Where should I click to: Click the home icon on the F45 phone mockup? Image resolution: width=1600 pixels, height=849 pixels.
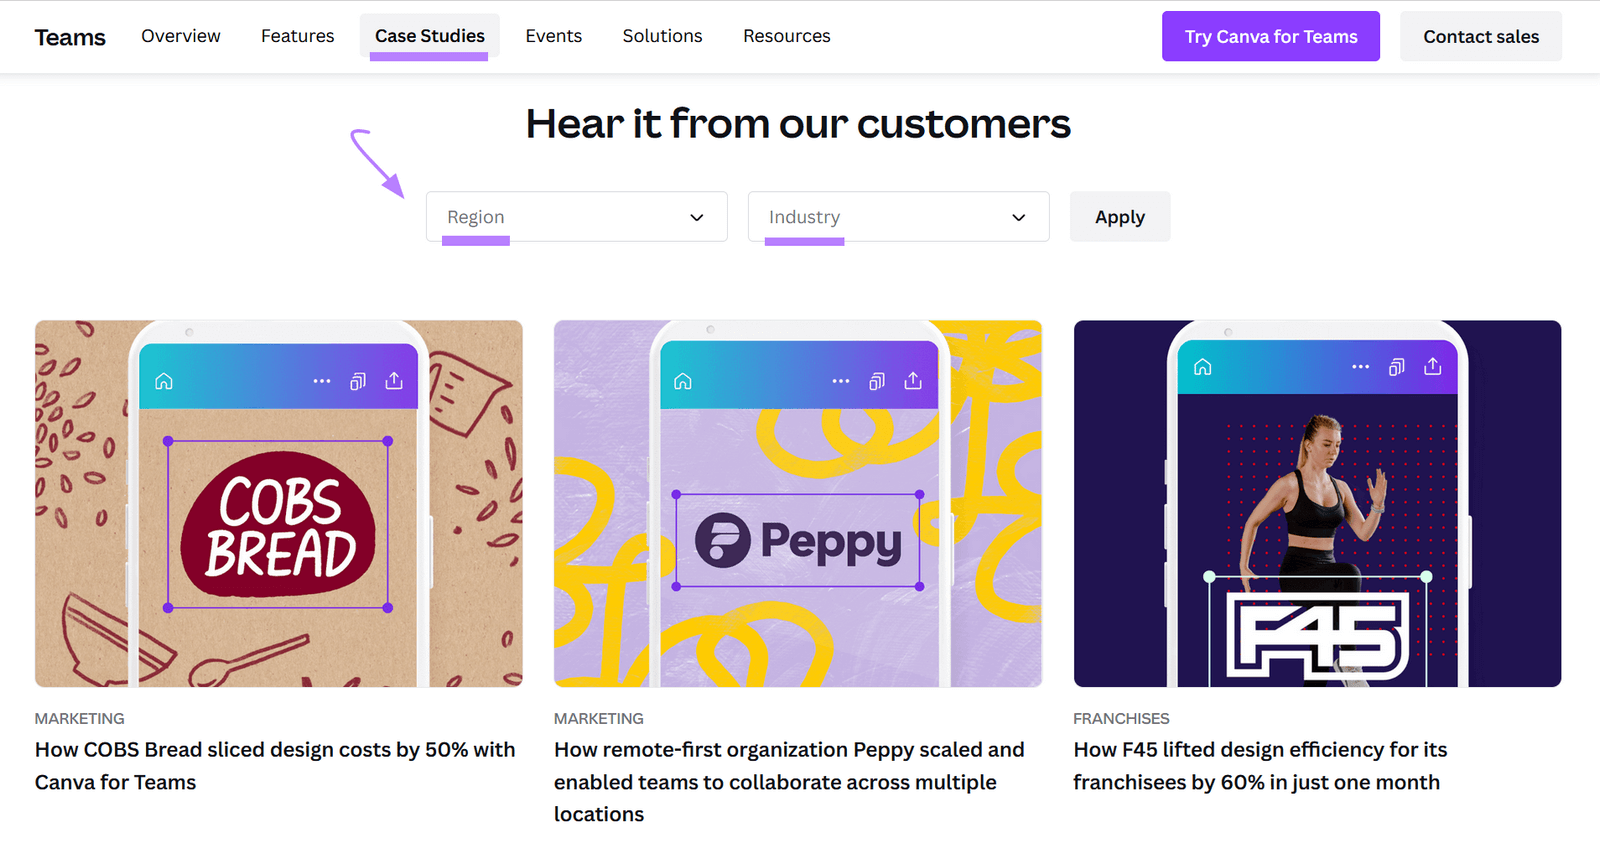[x=1201, y=367]
